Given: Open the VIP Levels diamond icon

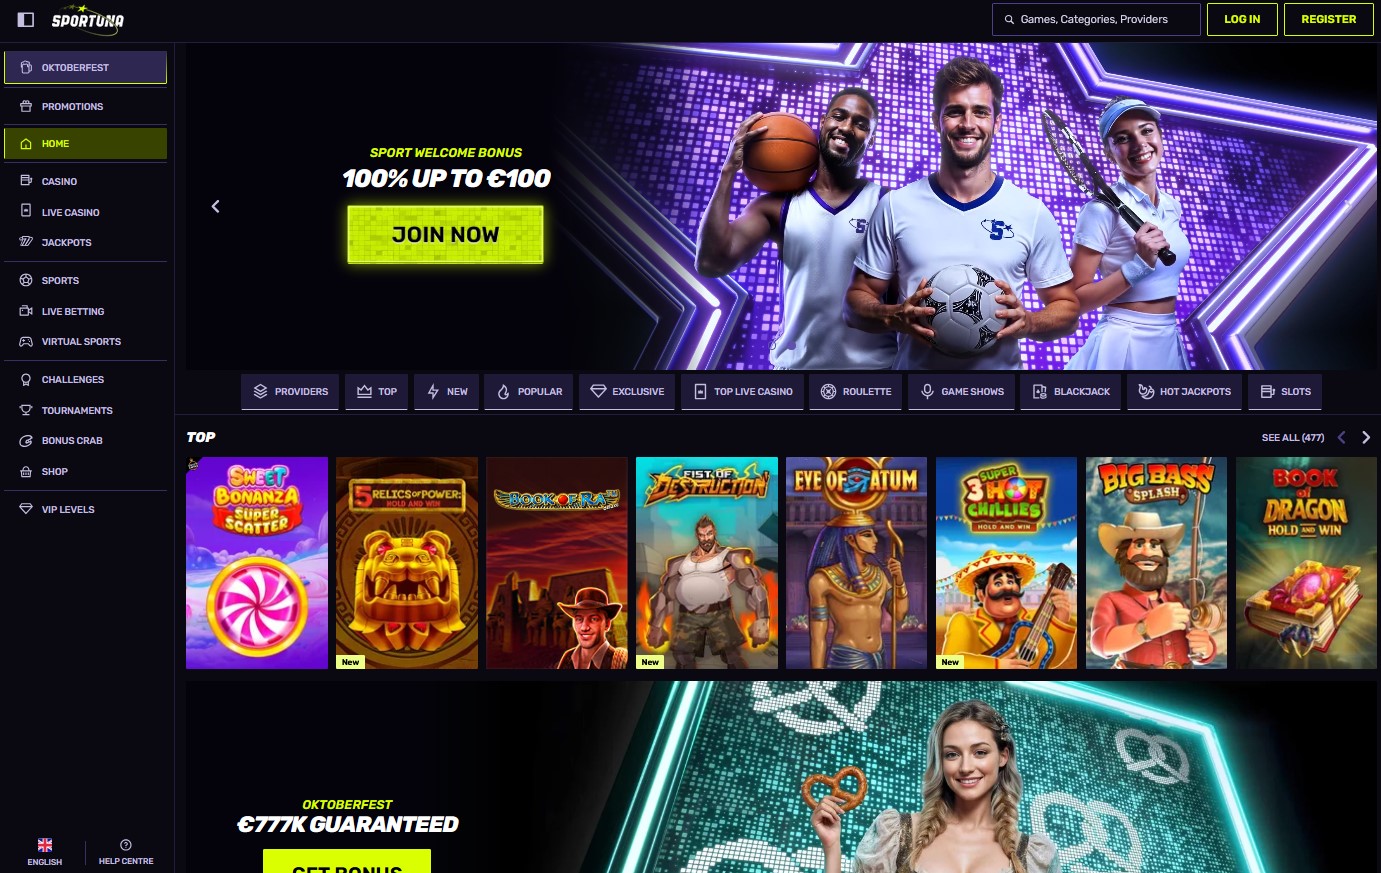Looking at the screenshot, I should [26, 509].
